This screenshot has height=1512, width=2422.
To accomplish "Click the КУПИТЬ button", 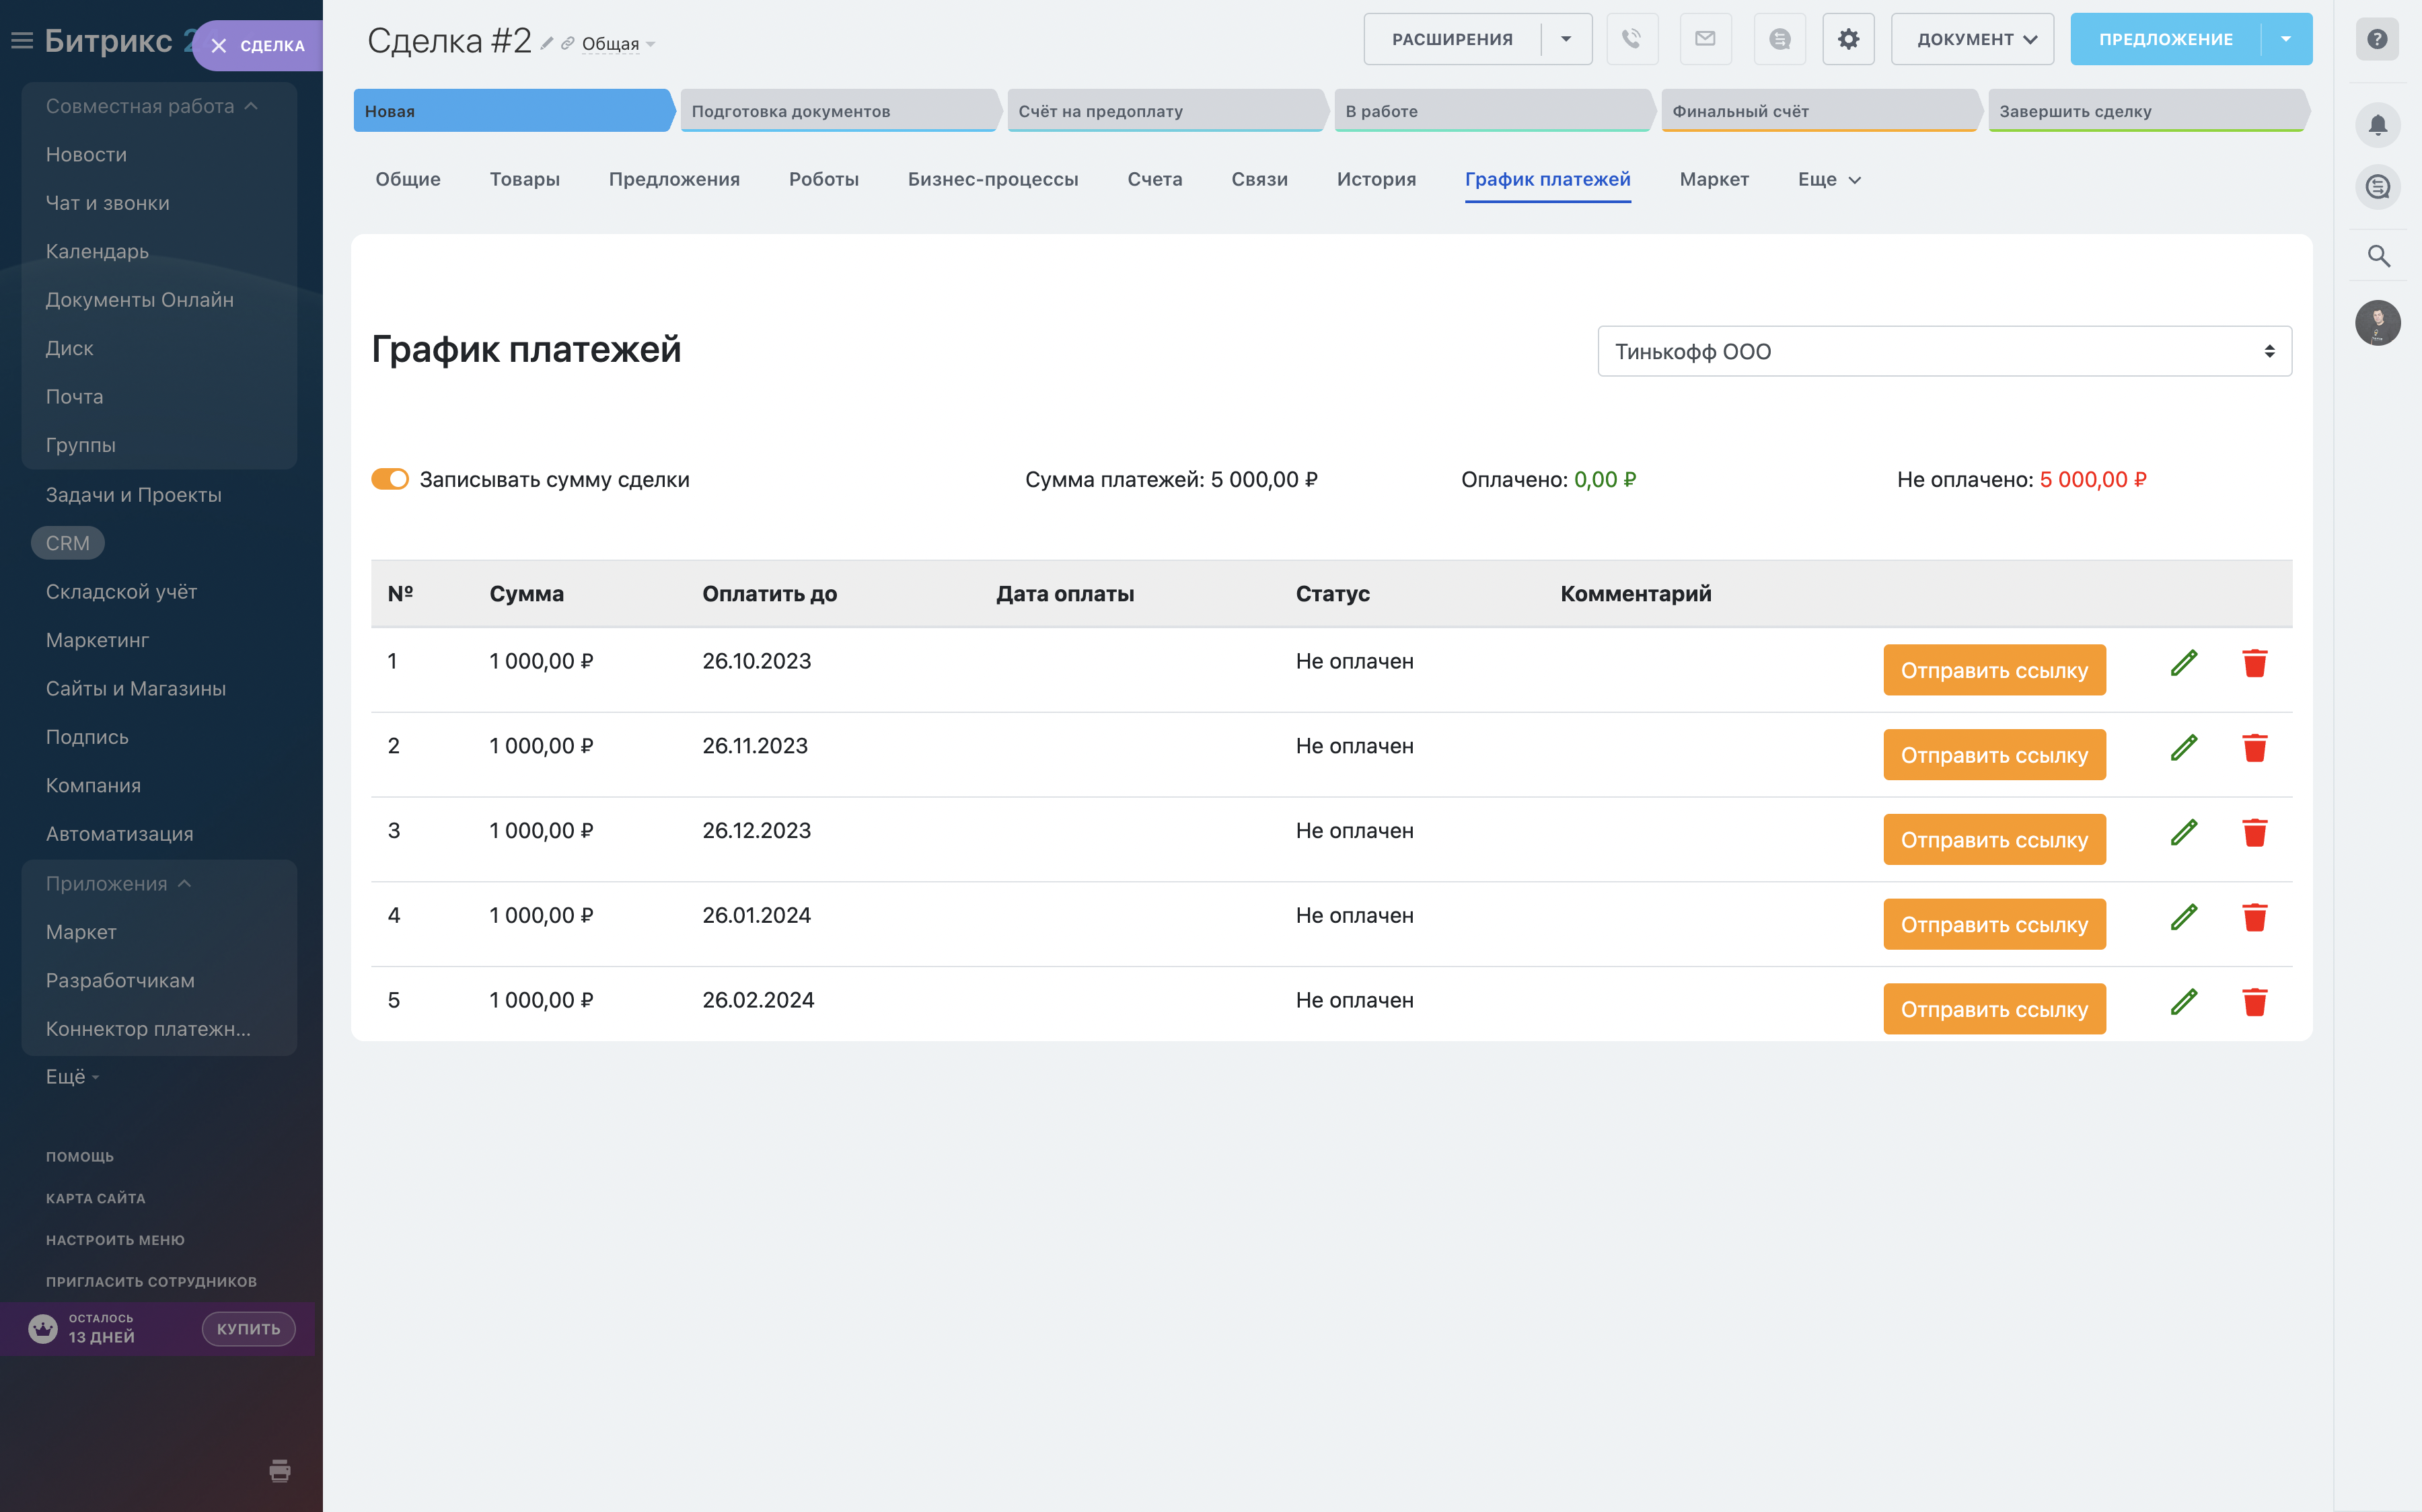I will 248,1328.
